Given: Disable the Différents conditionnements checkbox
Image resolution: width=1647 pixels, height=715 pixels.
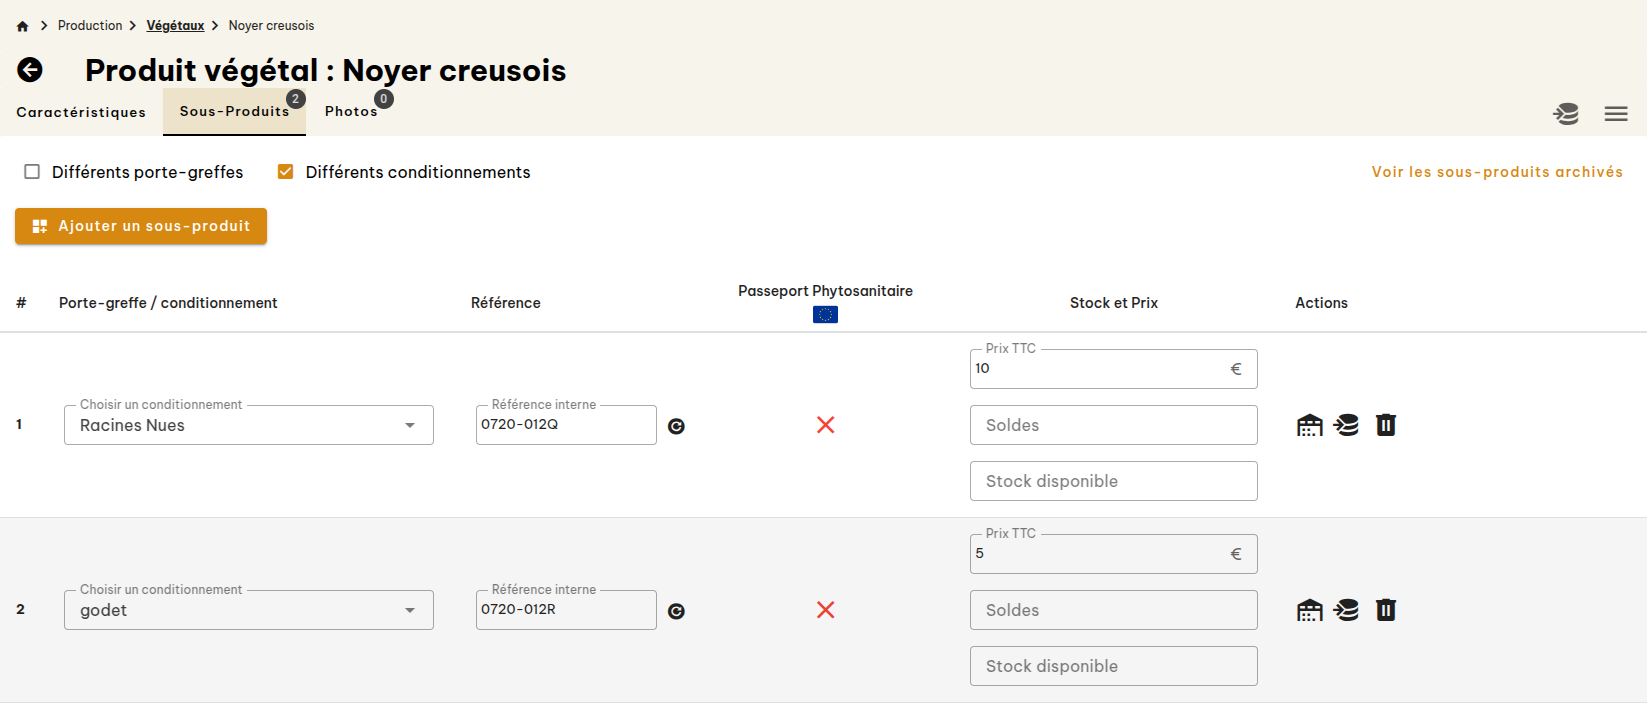Looking at the screenshot, I should [x=286, y=171].
